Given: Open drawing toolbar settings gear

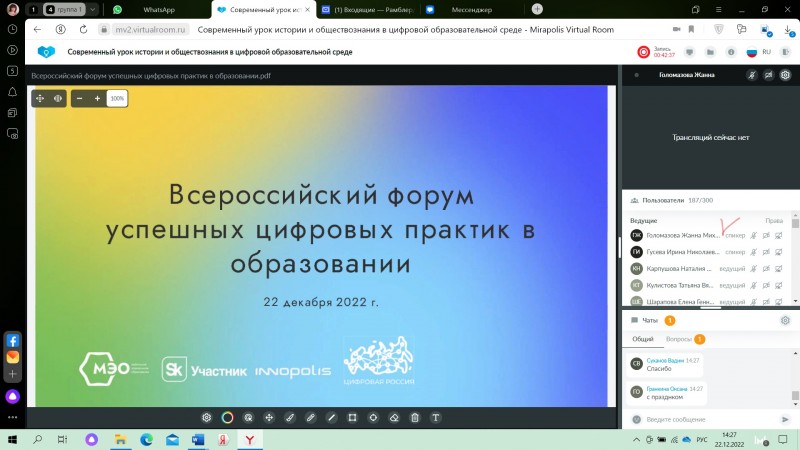Looking at the screenshot, I should click(206, 417).
